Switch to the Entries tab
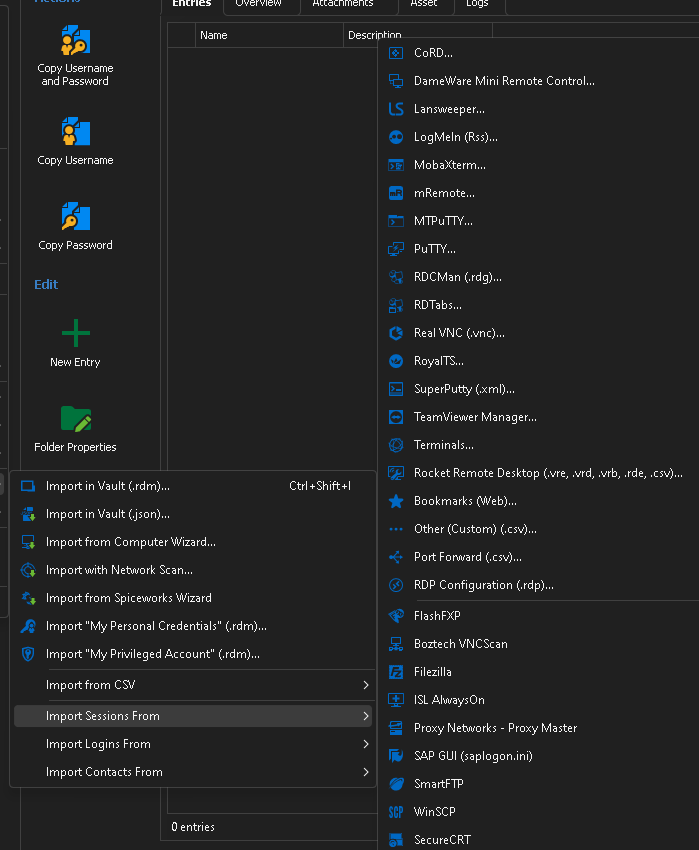Image resolution: width=699 pixels, height=850 pixels. [x=191, y=4]
